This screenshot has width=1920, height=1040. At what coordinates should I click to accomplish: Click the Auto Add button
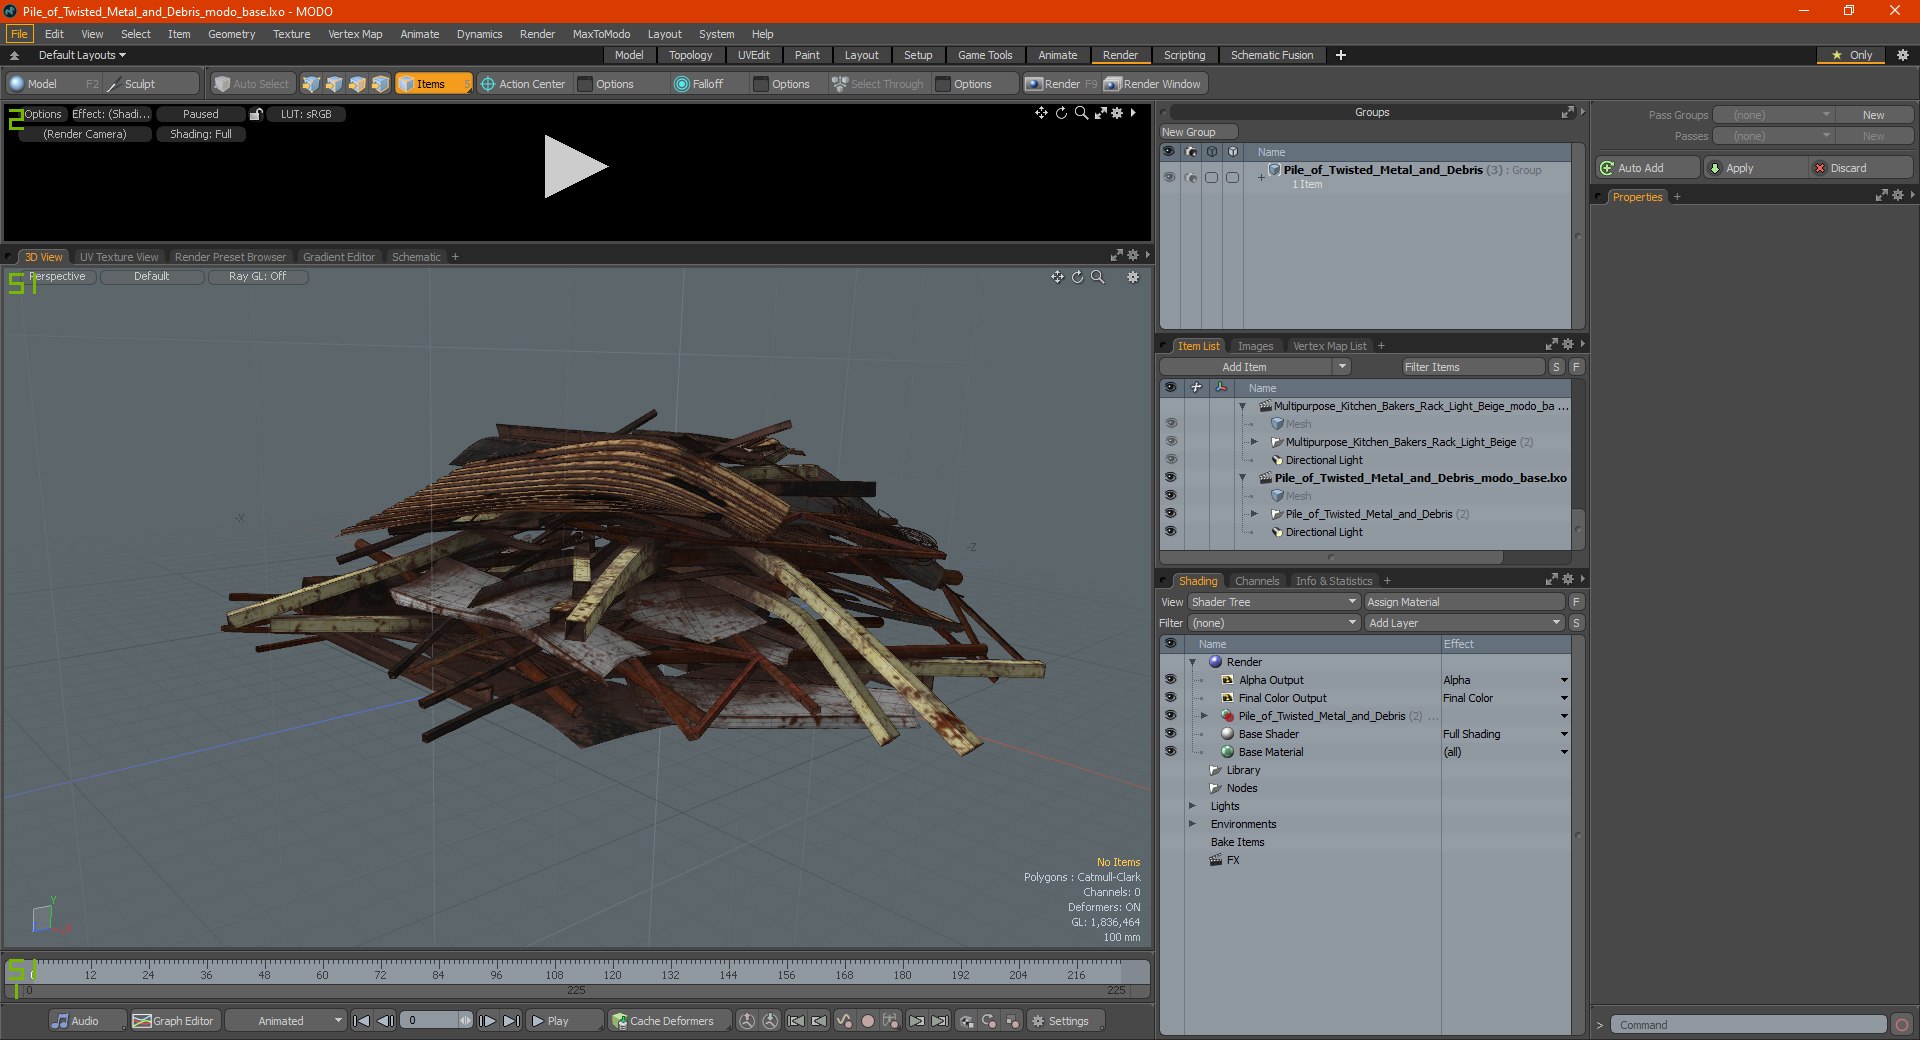point(1647,168)
